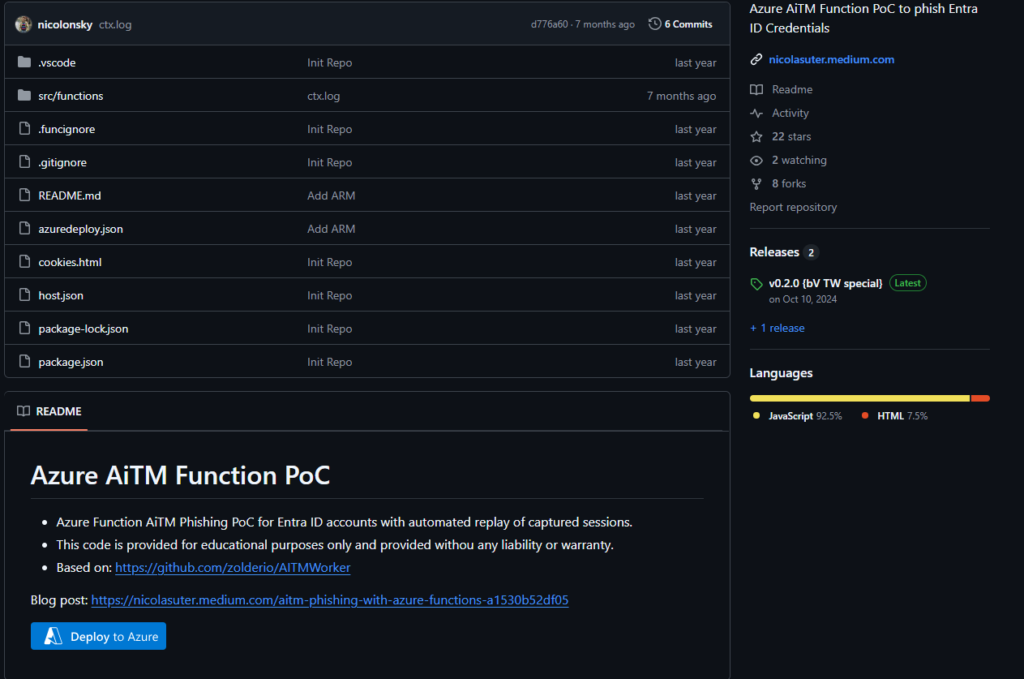
Task: Open the README tab
Action: (50, 411)
